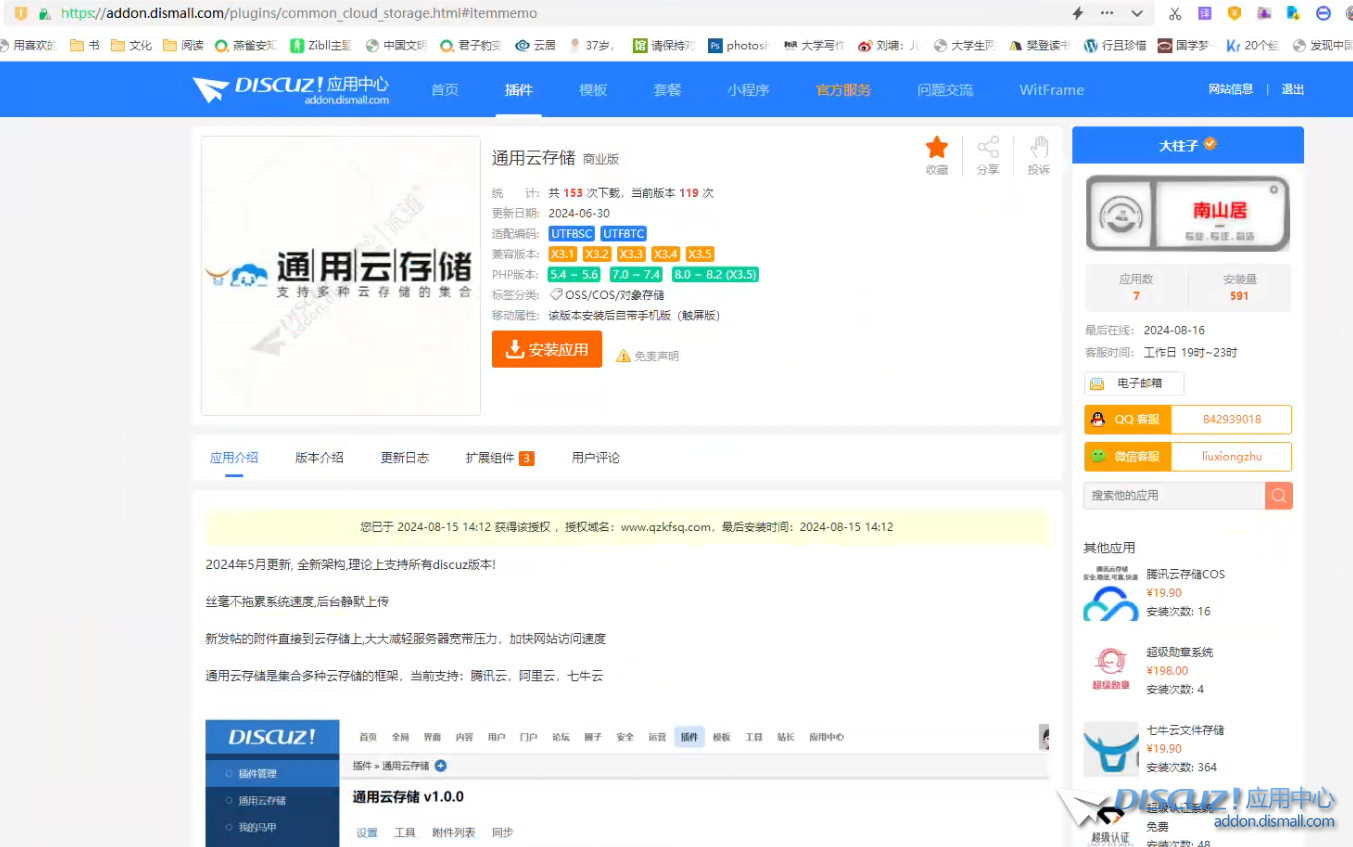The height and width of the screenshot is (847, 1353).
Task: Open the 七牛云文件存储 app link
Action: [x=1185, y=730]
